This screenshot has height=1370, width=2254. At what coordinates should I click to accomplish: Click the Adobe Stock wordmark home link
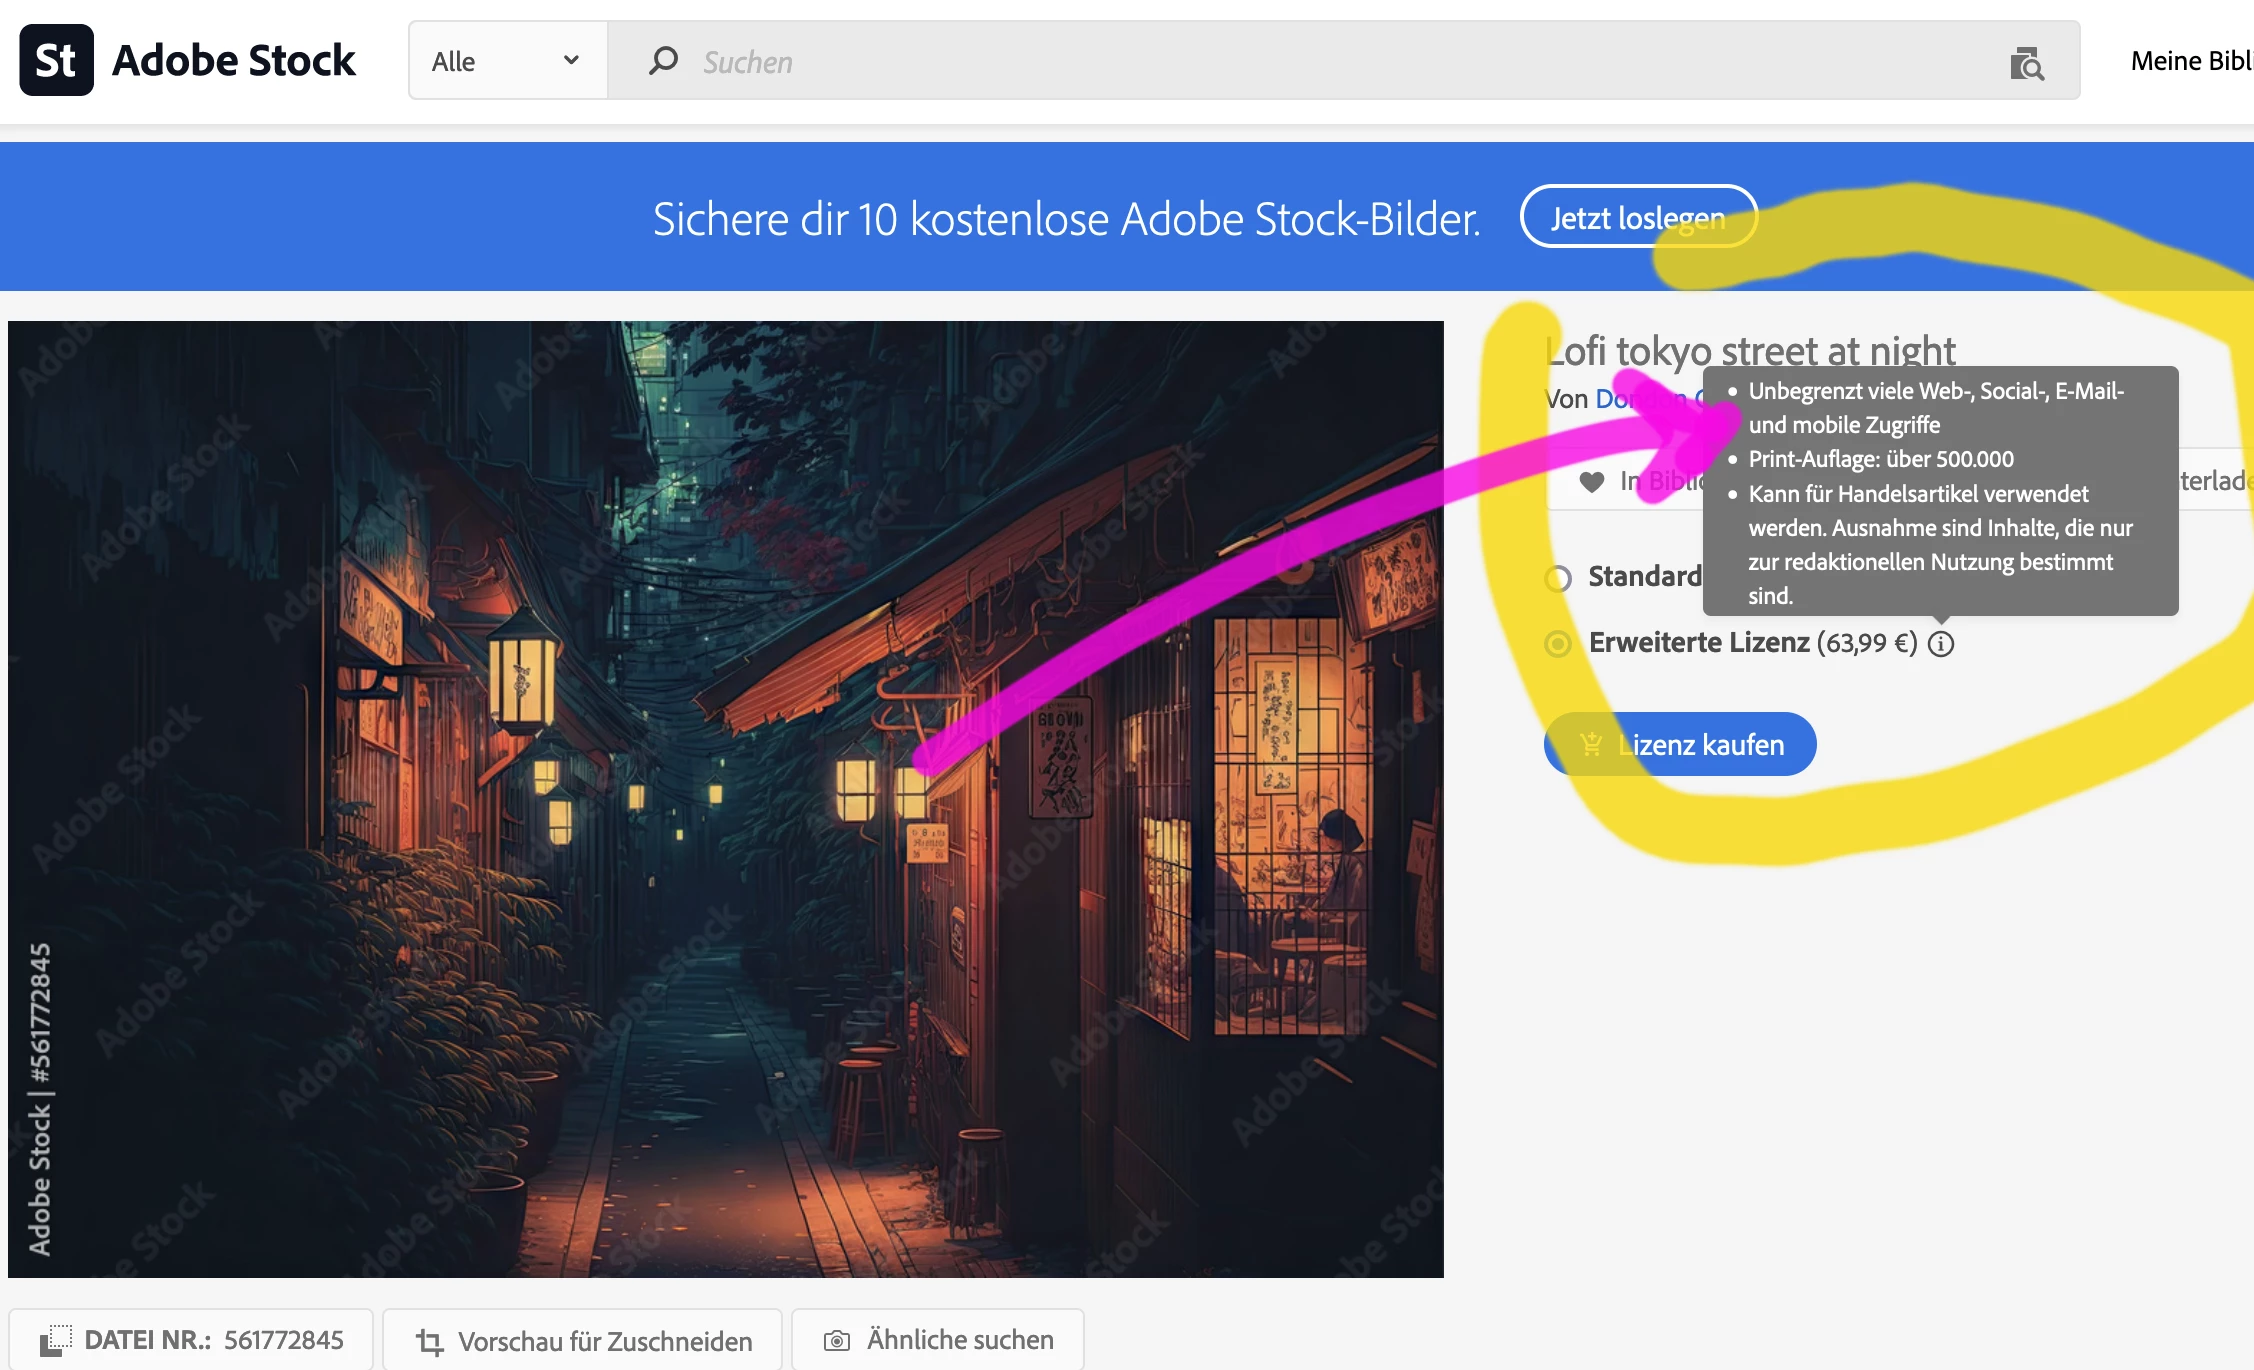233,60
